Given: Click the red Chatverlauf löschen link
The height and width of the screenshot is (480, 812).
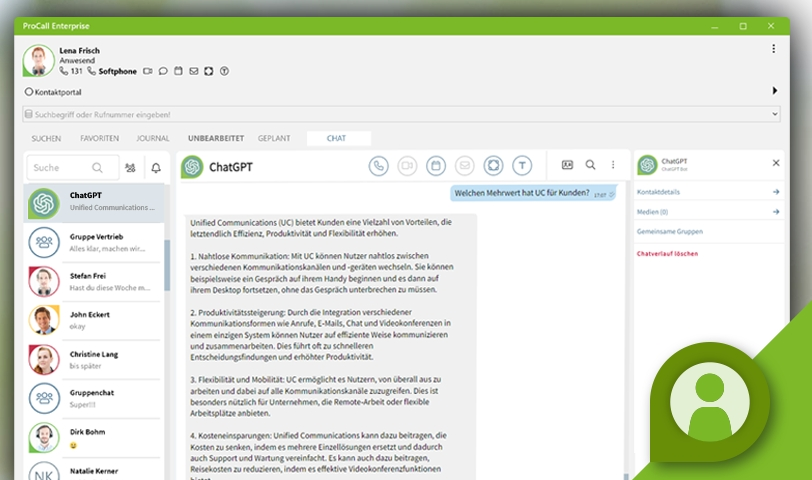Looking at the screenshot, I should 667,253.
